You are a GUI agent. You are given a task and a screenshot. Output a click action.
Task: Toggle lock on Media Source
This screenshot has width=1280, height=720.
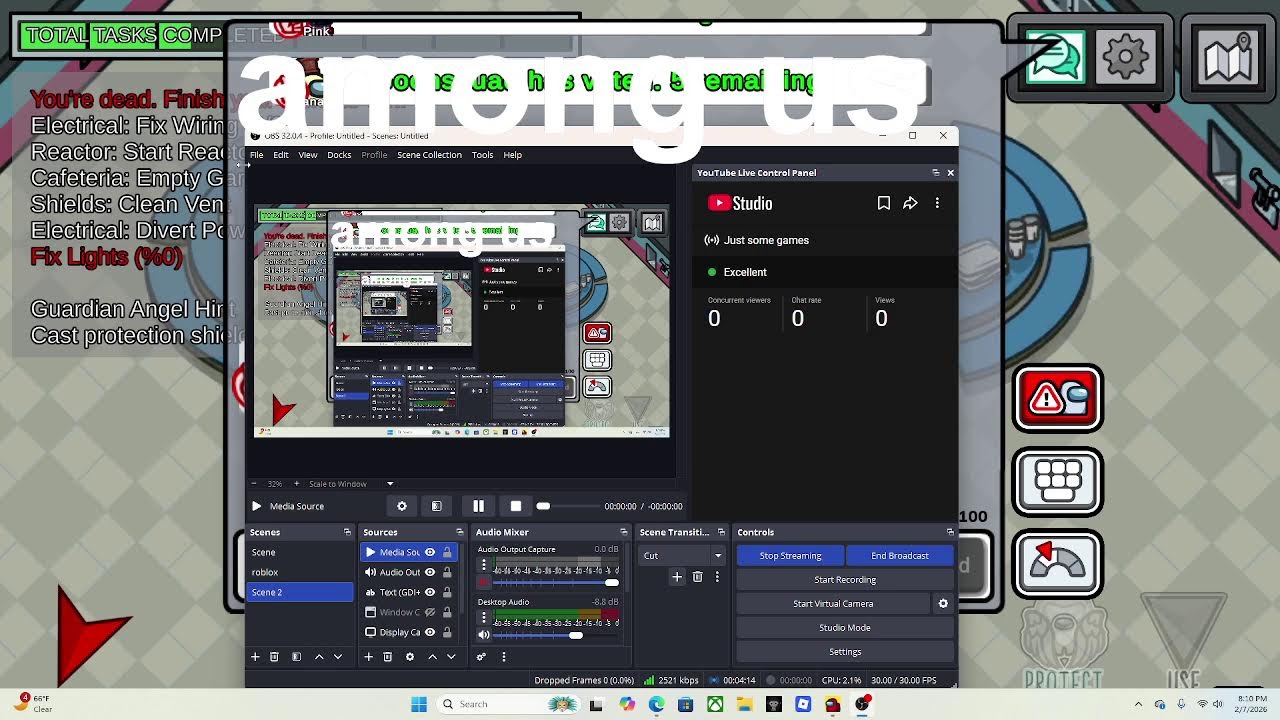[x=447, y=552]
